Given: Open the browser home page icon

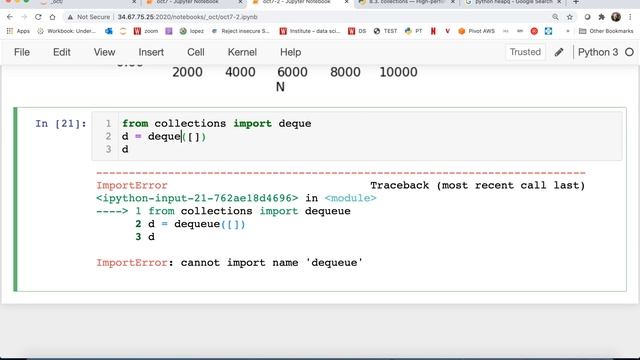Looking at the screenshot, I should 52,17.
